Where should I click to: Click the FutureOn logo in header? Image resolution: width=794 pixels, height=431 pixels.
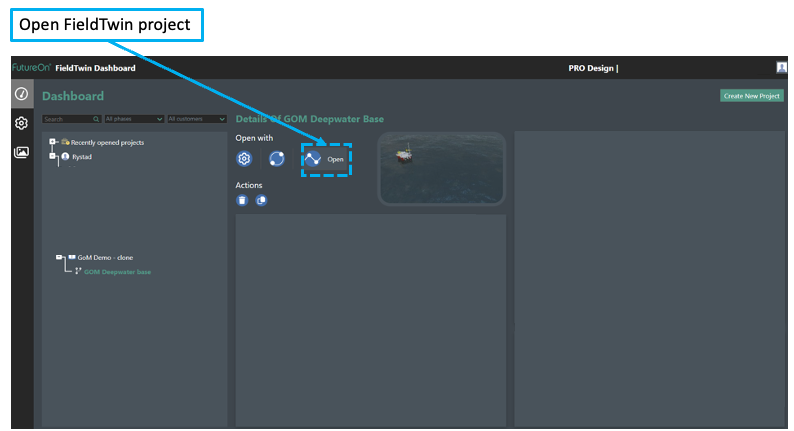(x=31, y=67)
